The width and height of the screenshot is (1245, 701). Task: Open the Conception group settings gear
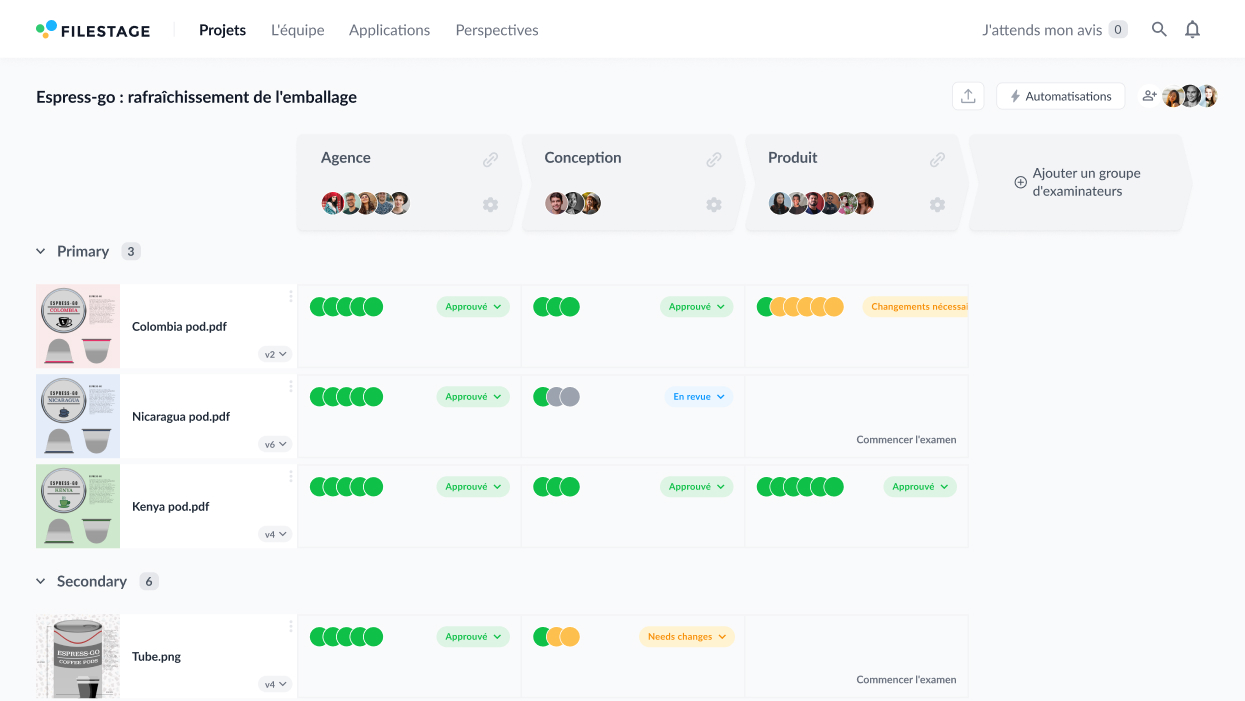714,204
